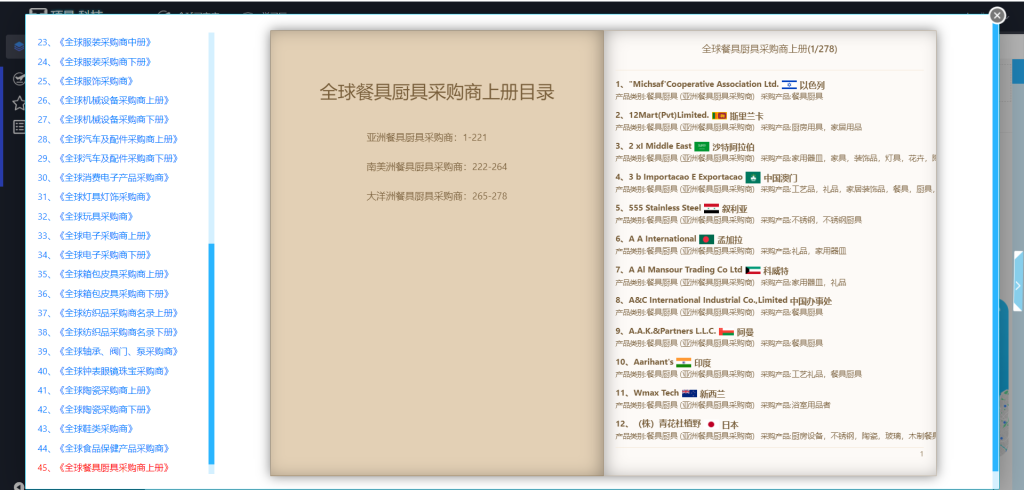This screenshot has width=1024, height=490.
Task: Close the buyer catalog popup
Action: coord(996,15)
